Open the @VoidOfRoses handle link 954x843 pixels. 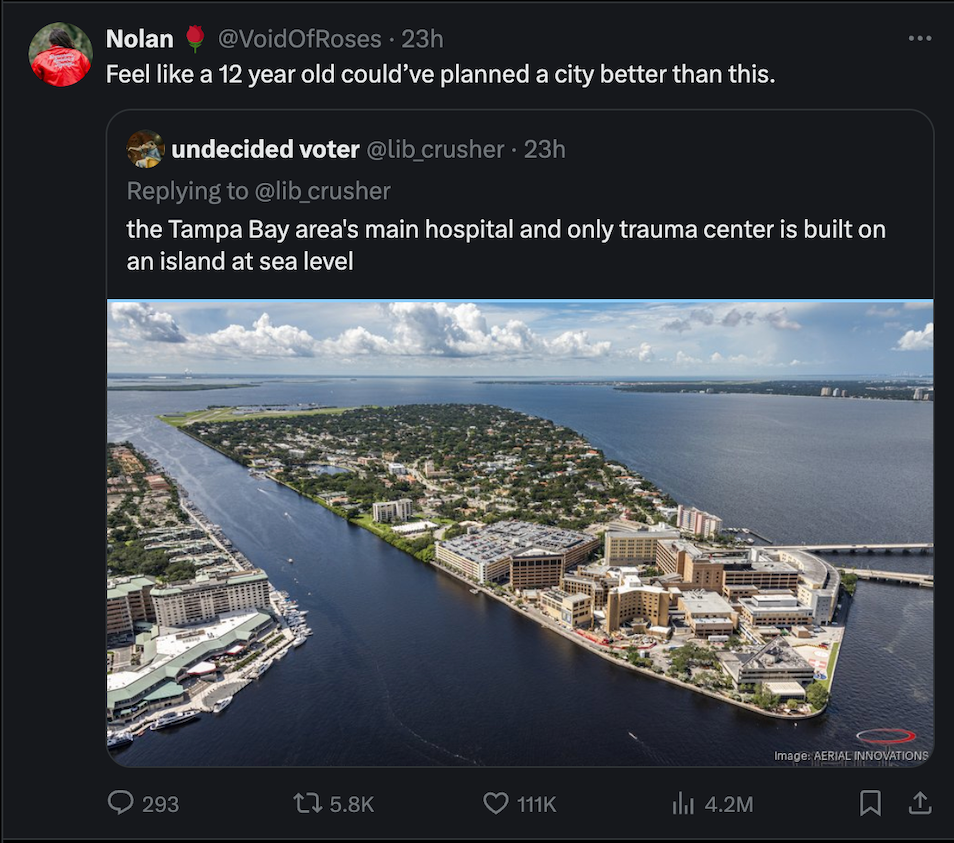[x=300, y=39]
